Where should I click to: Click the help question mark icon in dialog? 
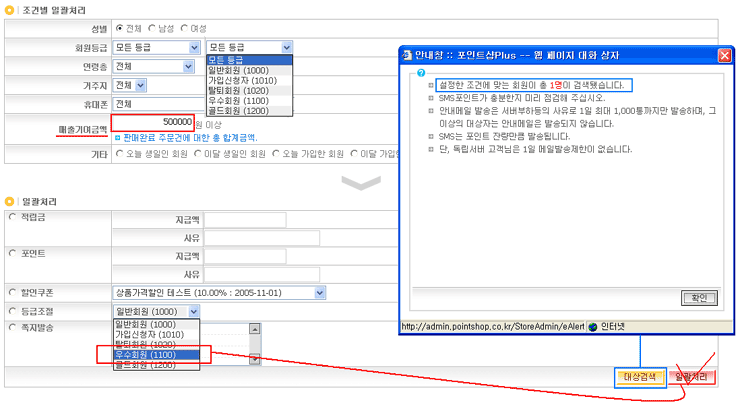click(x=421, y=73)
